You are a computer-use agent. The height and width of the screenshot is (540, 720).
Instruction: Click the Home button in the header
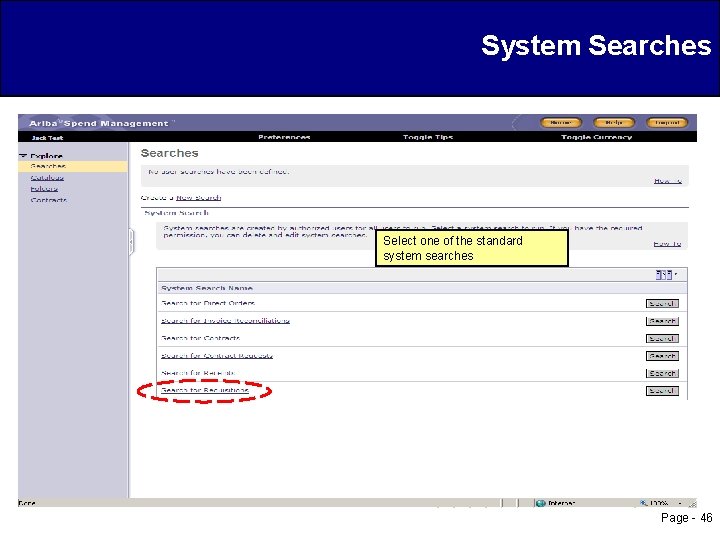coord(561,123)
